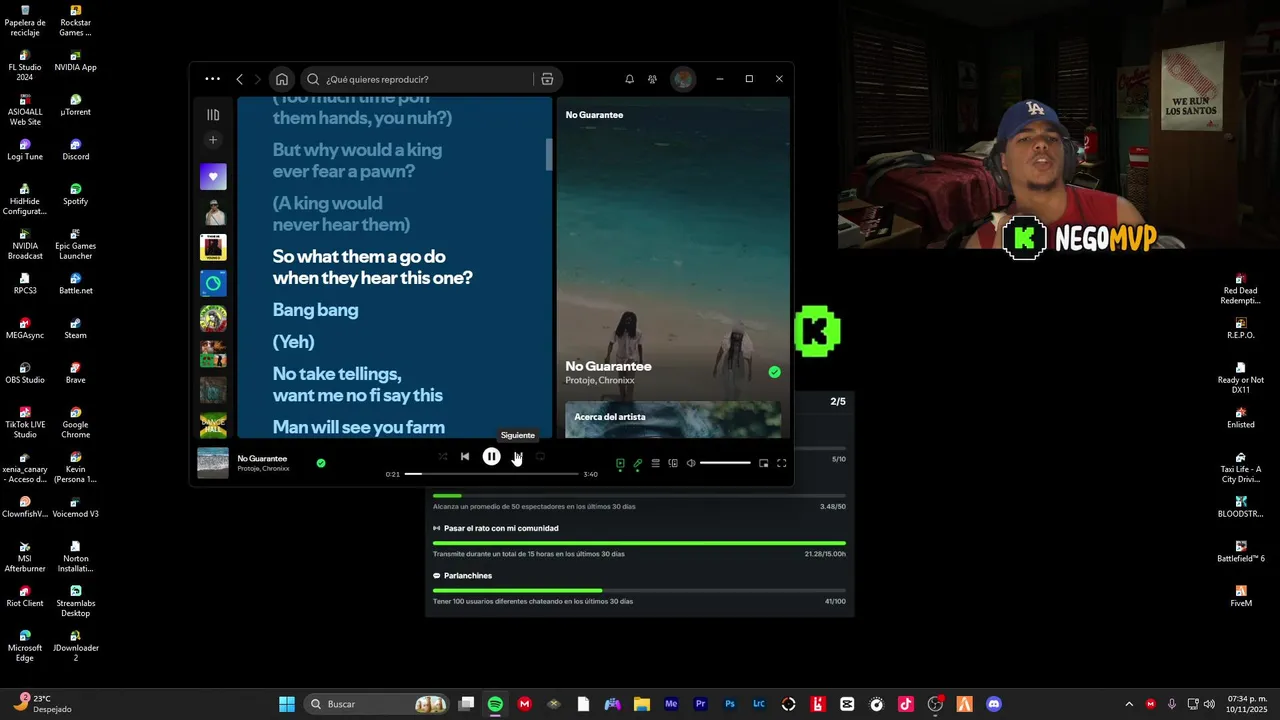1280x720 pixels.
Task: Jump to lyric 'Bang bang'
Action: (315, 310)
